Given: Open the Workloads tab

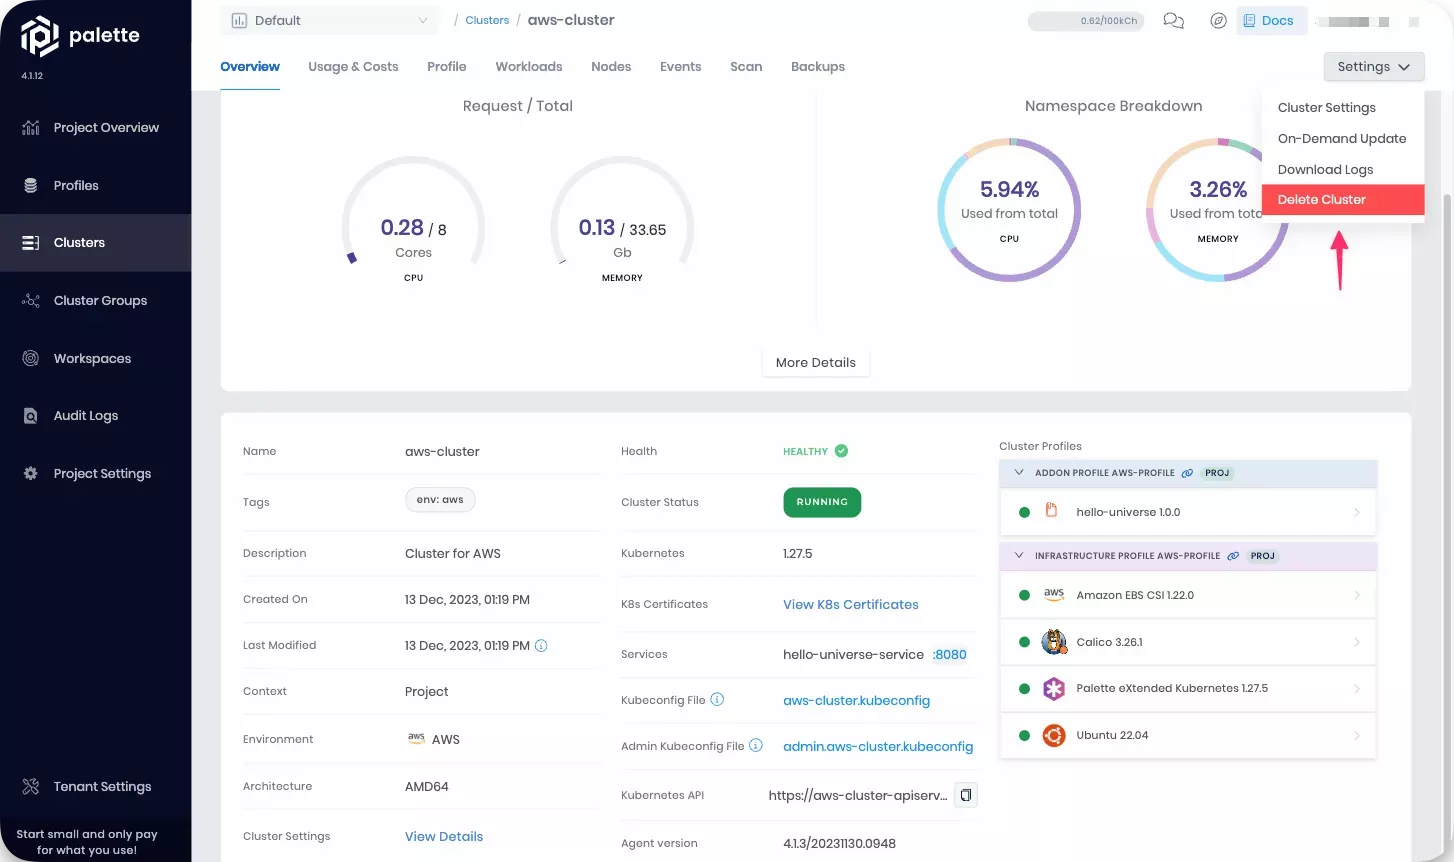Looking at the screenshot, I should point(529,67).
